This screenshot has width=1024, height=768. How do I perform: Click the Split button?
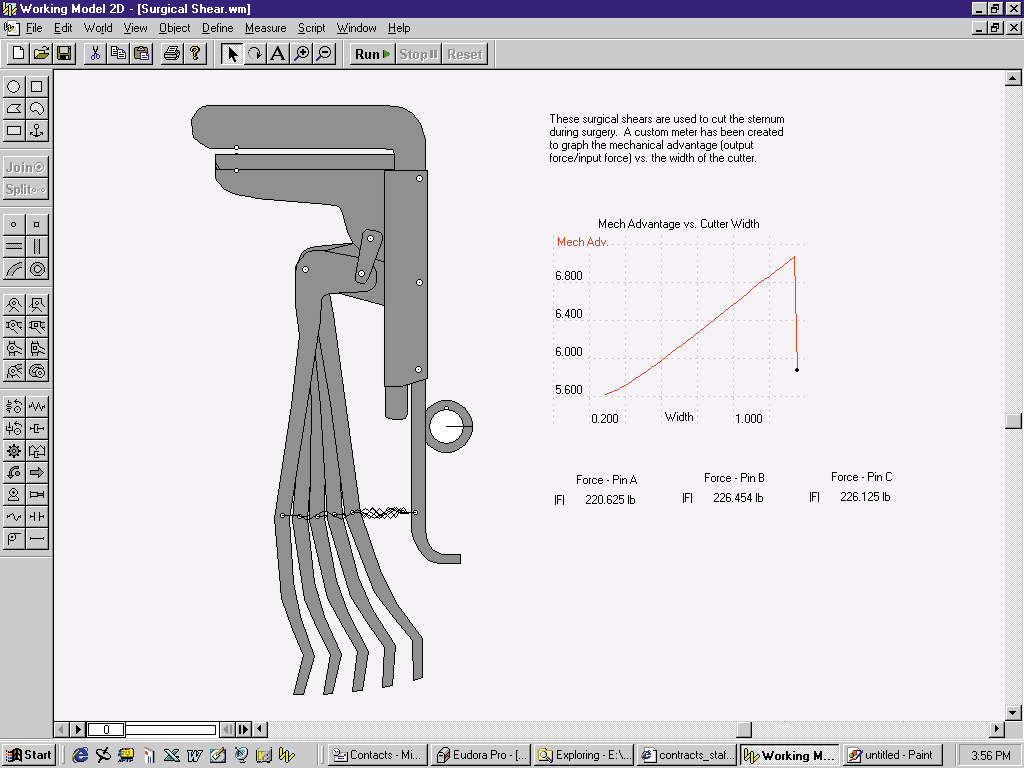click(25, 189)
